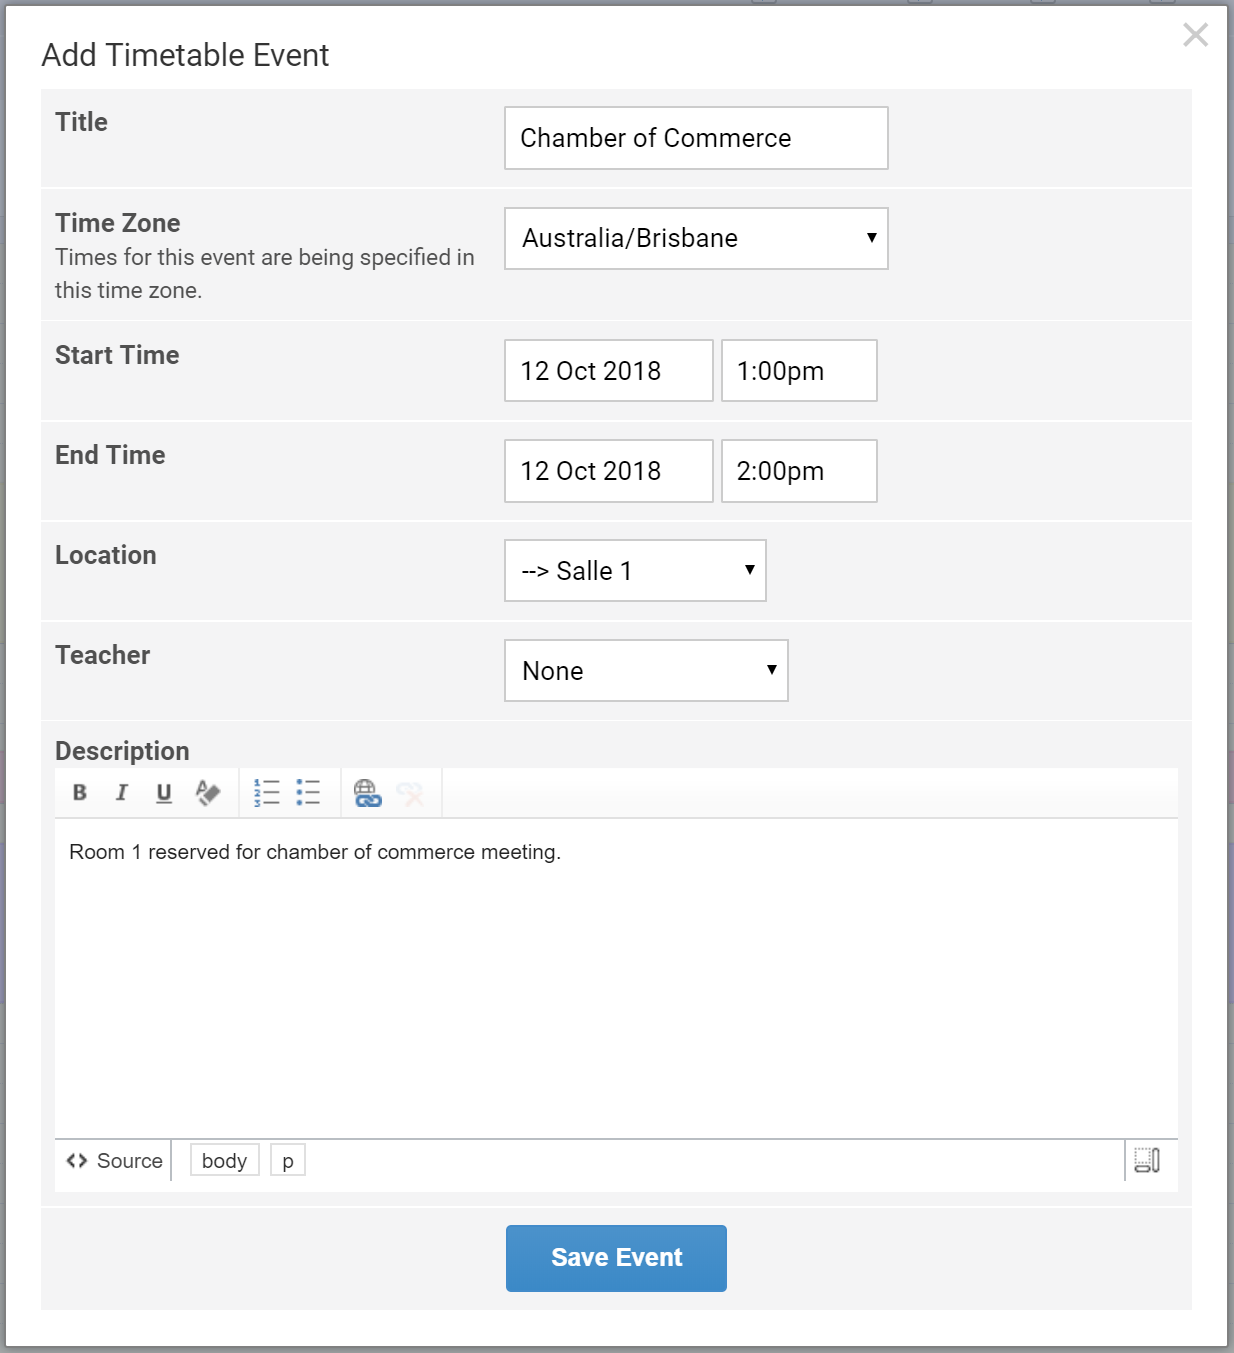Click the remove format eraser icon
This screenshot has height=1353, width=1234.
[x=207, y=793]
